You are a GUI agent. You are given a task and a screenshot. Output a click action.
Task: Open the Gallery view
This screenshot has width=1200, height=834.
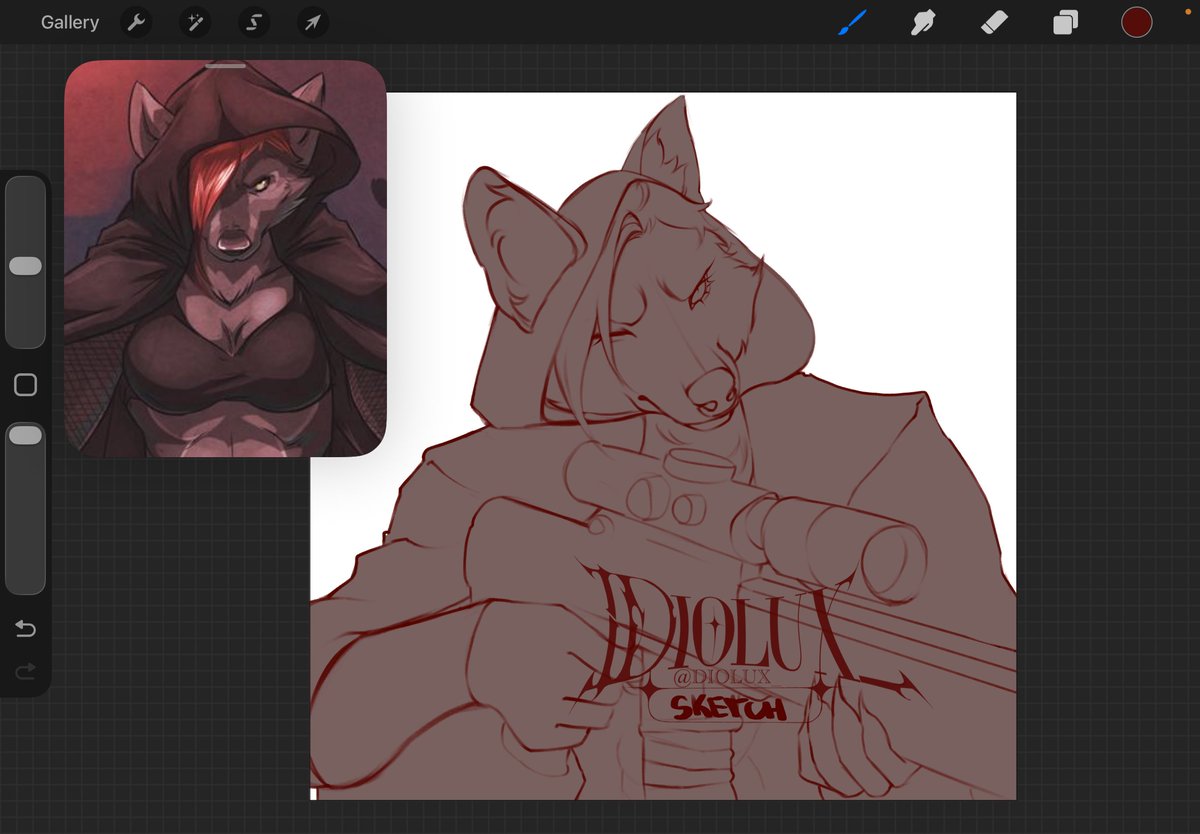pos(70,22)
